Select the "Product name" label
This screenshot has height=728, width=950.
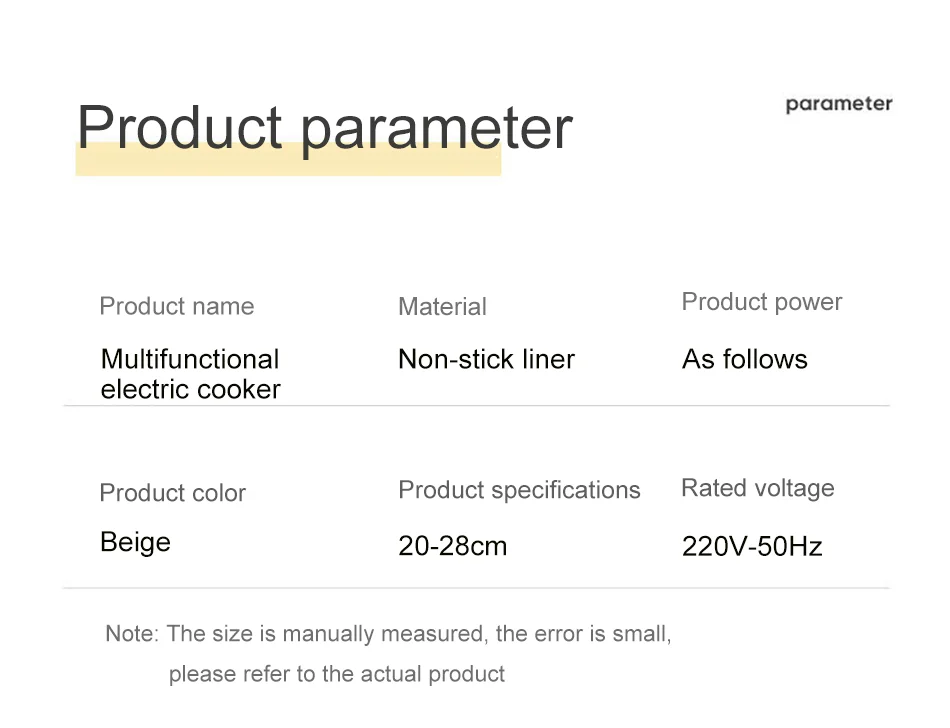(177, 307)
